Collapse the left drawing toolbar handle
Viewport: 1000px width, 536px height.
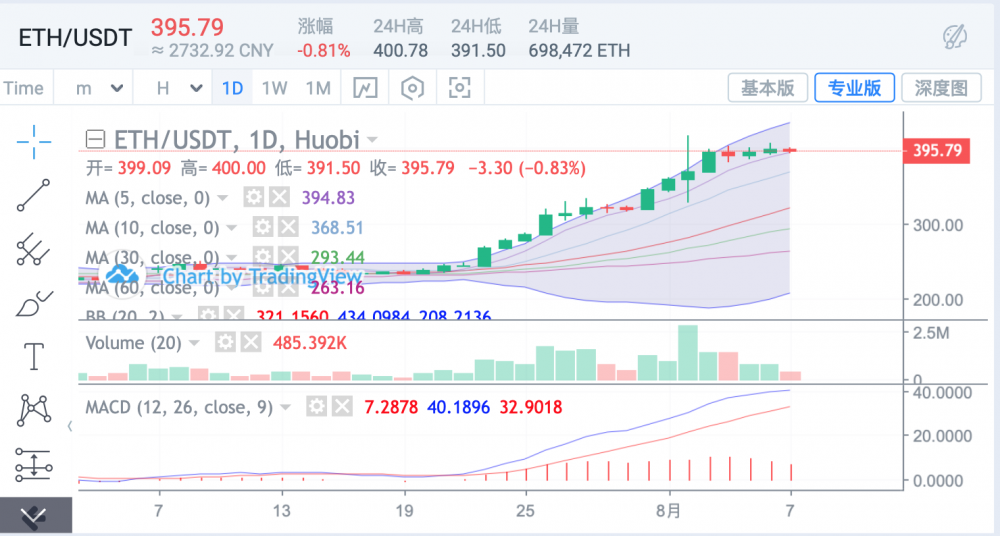[70, 426]
